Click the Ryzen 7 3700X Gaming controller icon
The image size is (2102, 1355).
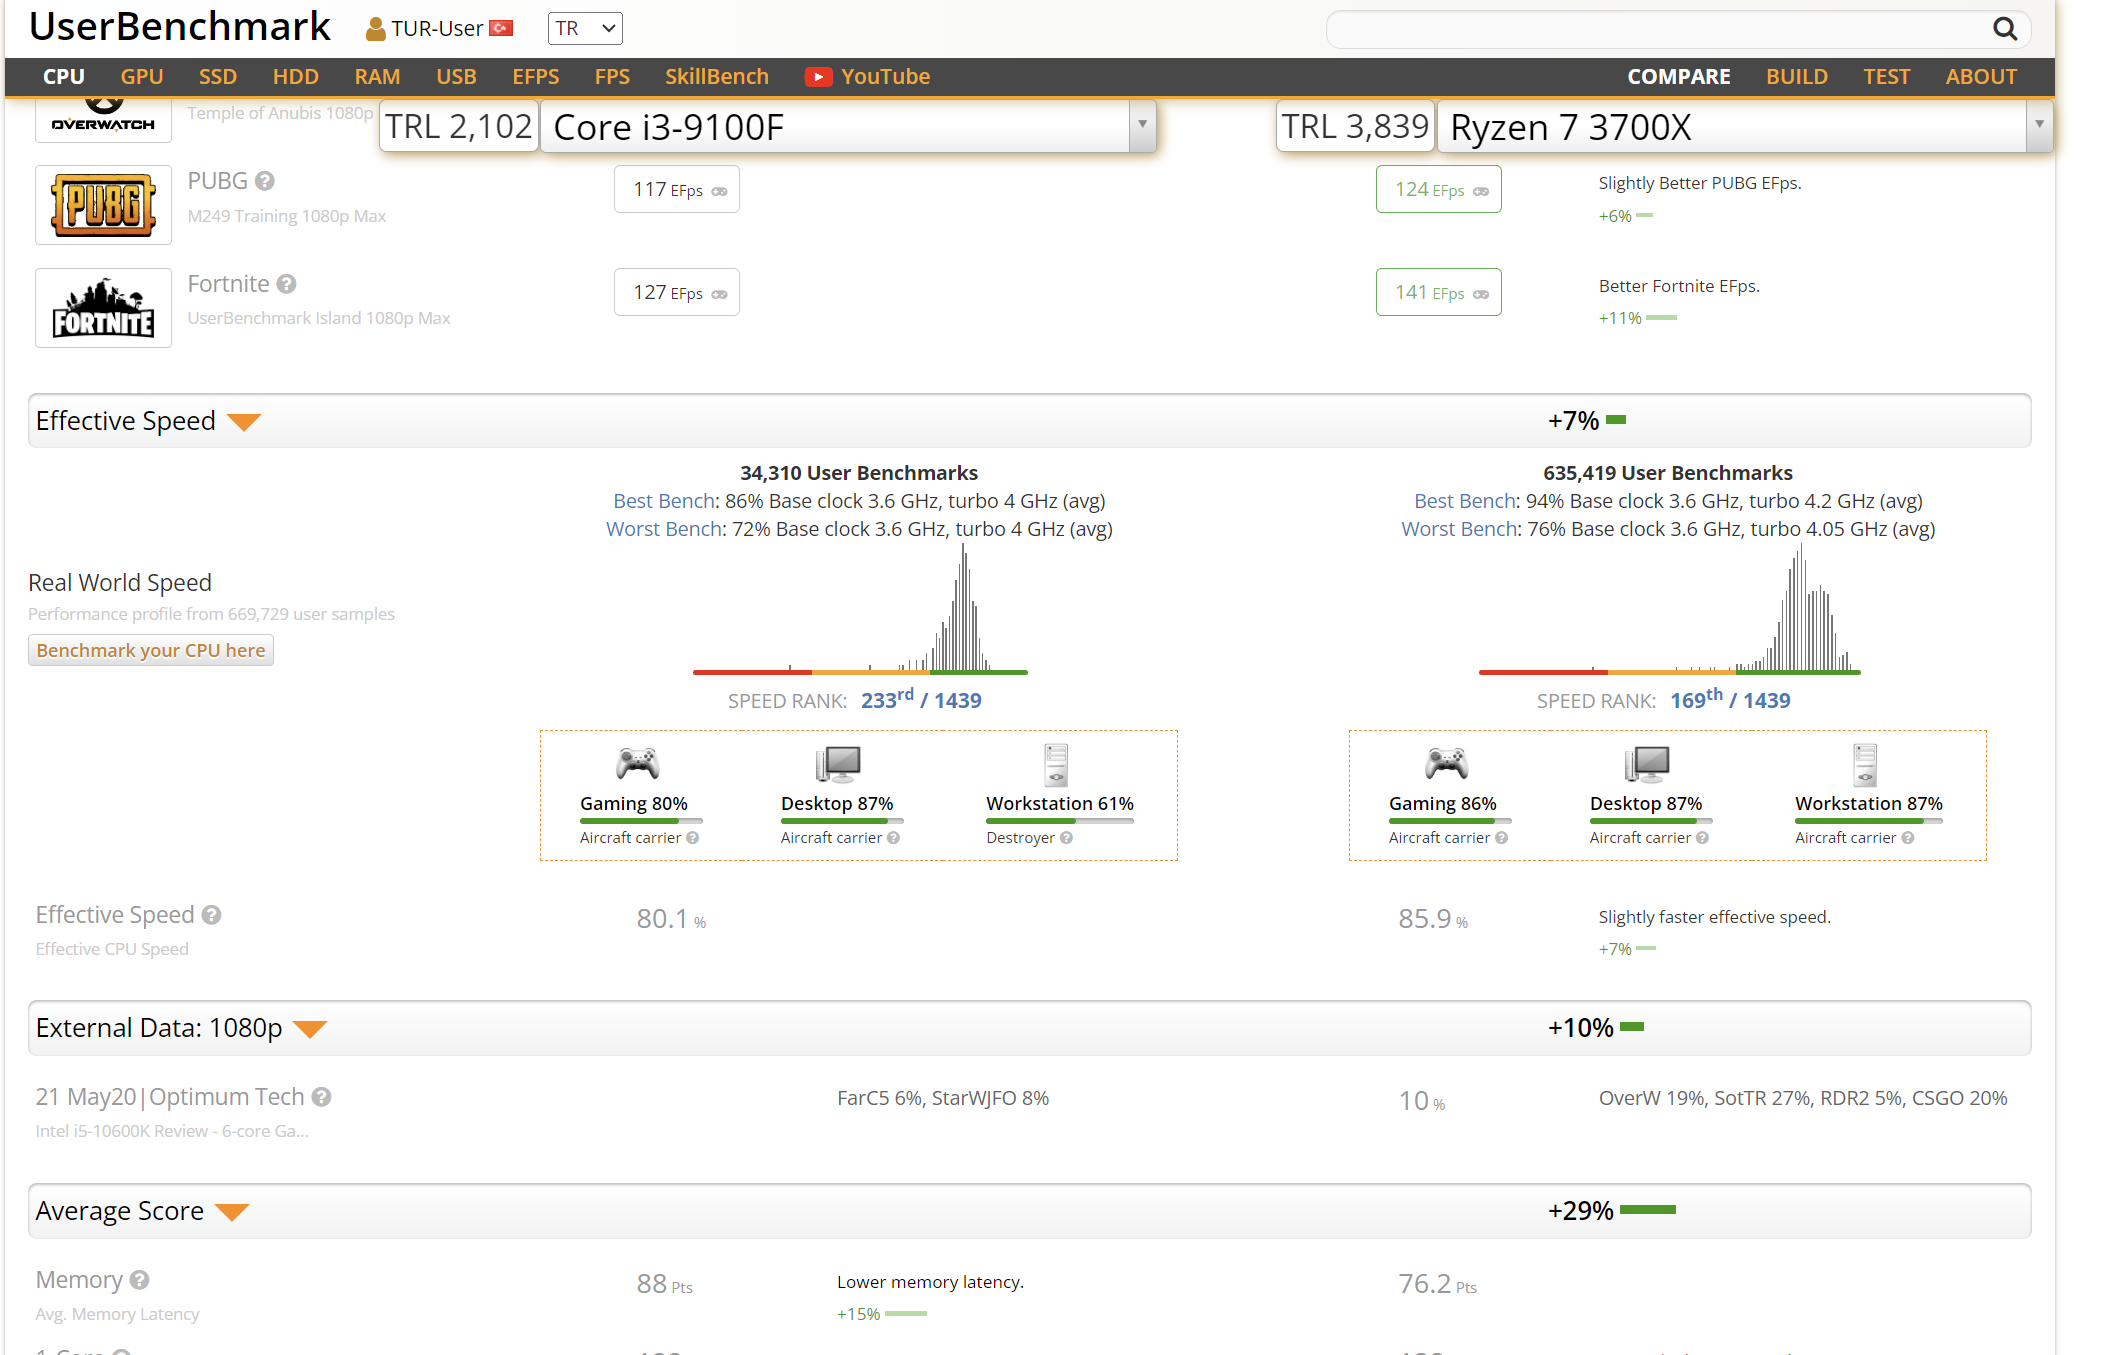point(1446,764)
